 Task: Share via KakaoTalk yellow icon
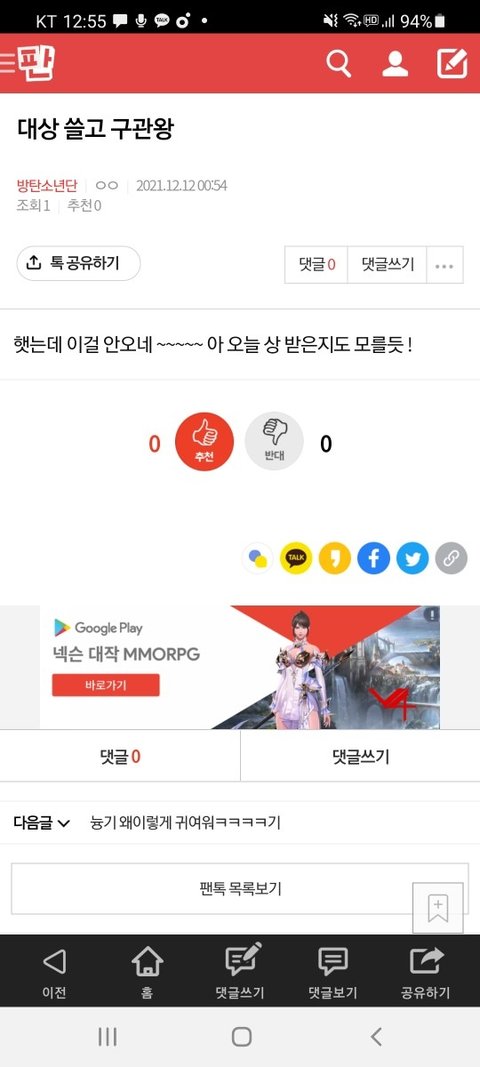point(296,559)
